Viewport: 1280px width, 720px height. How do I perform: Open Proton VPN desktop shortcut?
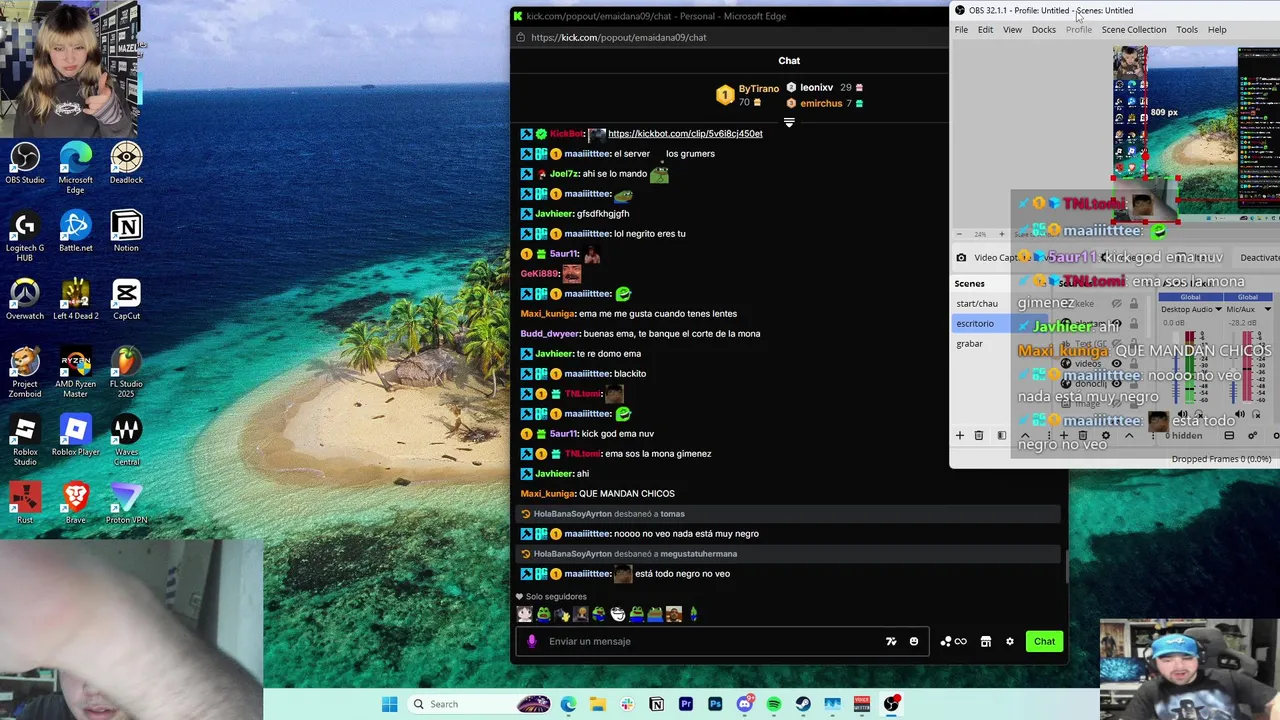click(x=126, y=504)
